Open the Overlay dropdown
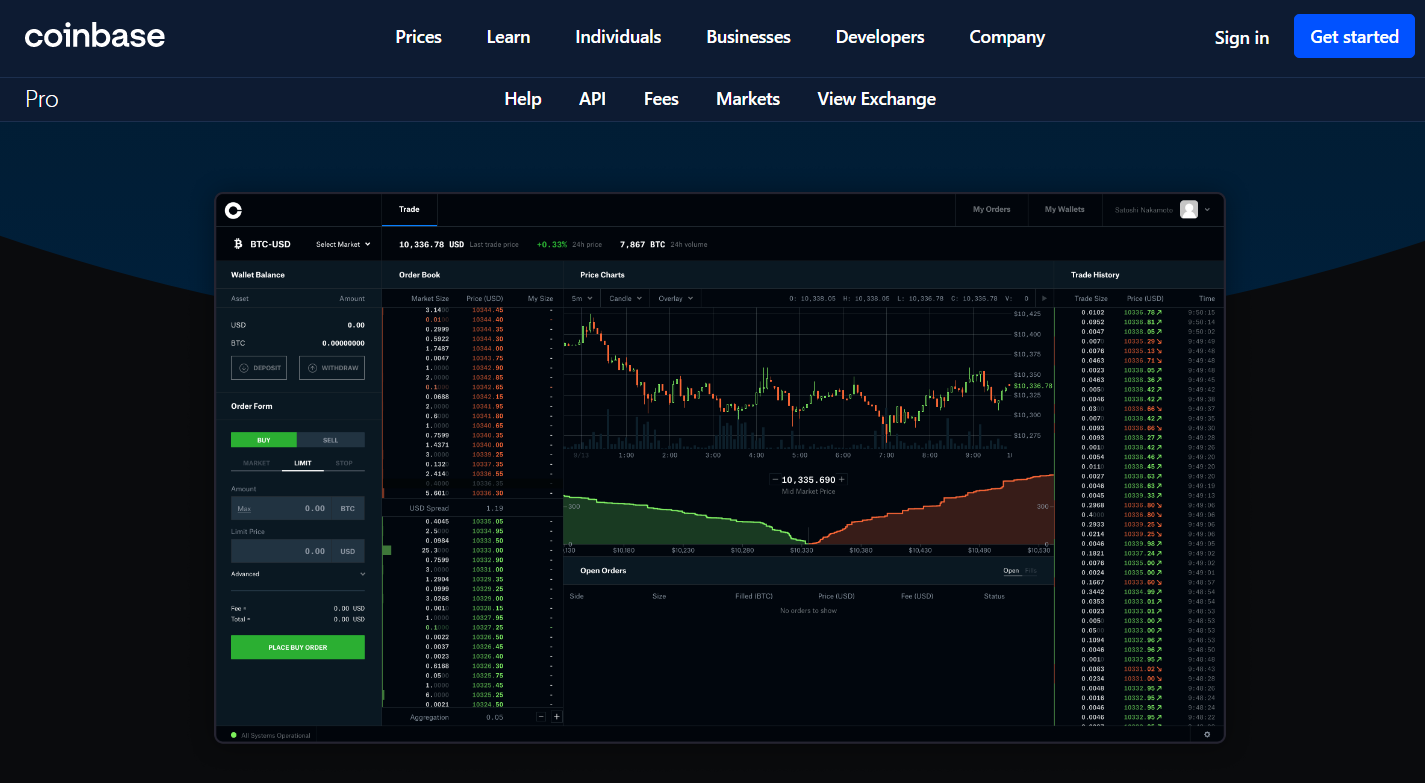The height and width of the screenshot is (783, 1425). point(675,298)
